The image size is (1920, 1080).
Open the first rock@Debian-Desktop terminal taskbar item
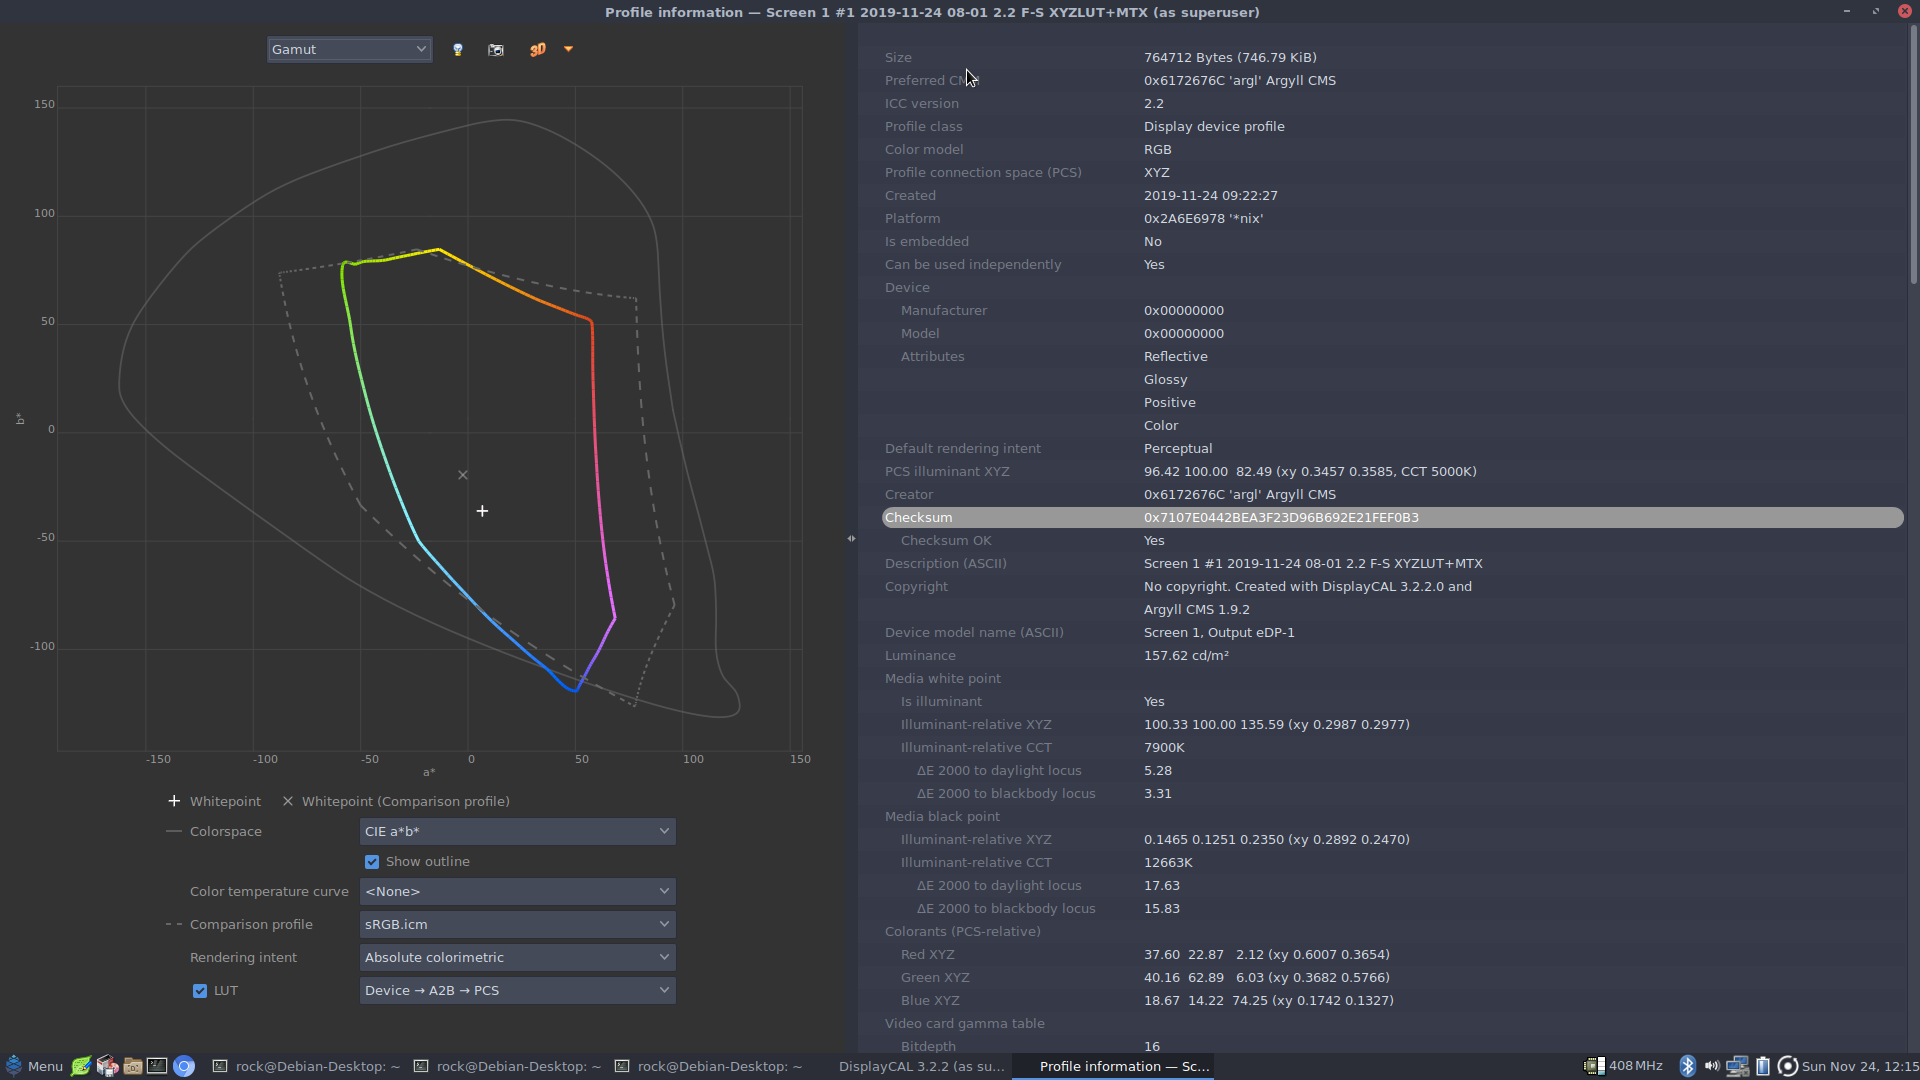click(306, 1067)
